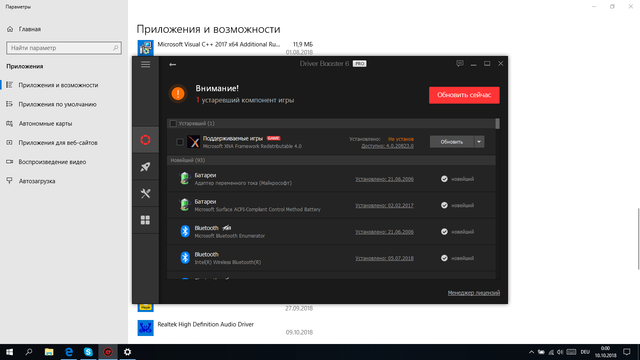Click the orange warning exclamation icon

pos(178,94)
